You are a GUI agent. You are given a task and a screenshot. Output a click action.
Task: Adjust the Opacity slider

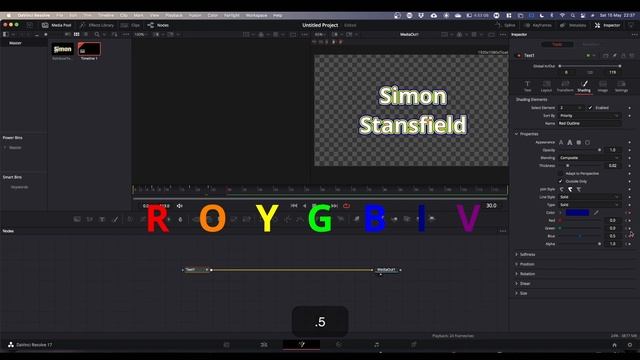click(x=580, y=150)
